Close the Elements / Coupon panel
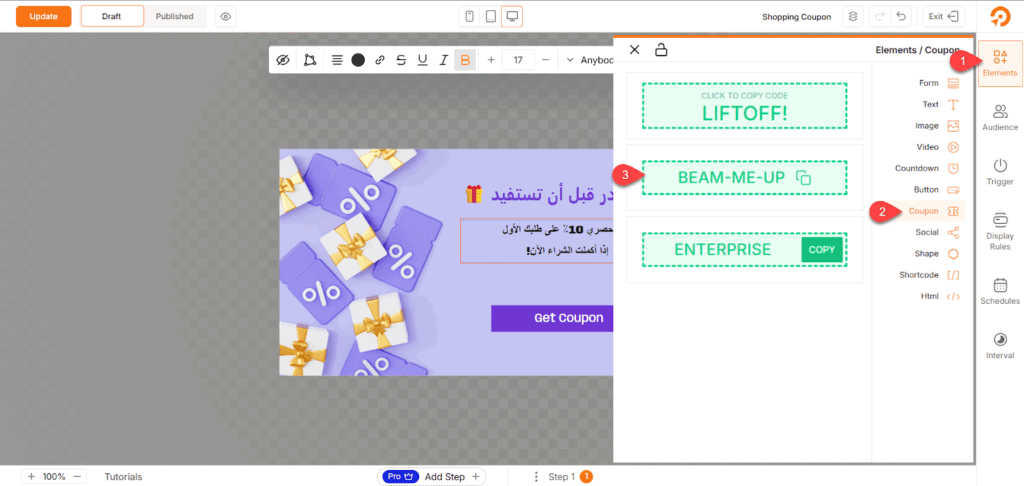This screenshot has width=1024, height=486. pyautogui.click(x=634, y=50)
